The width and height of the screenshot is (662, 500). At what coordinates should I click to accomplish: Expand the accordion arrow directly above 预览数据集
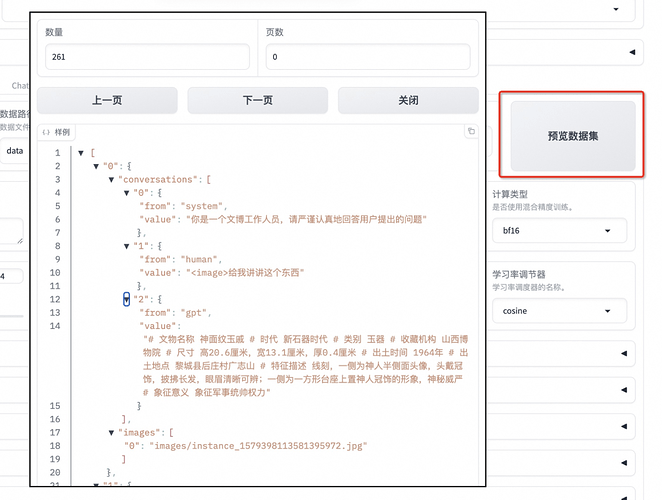click(632, 51)
